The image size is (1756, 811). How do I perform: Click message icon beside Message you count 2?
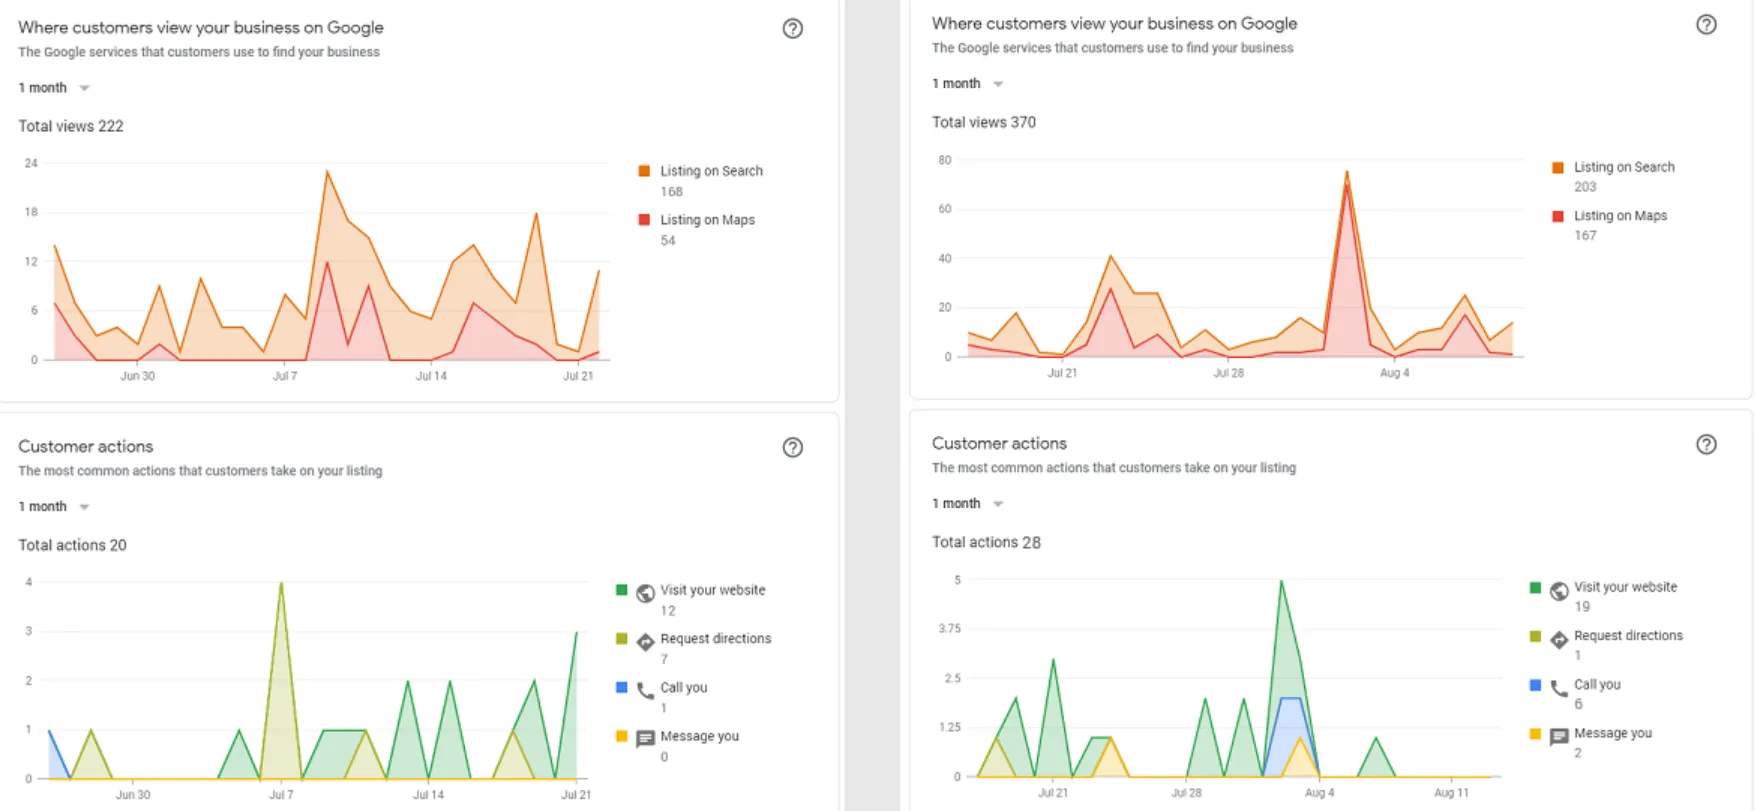pos(1559,737)
